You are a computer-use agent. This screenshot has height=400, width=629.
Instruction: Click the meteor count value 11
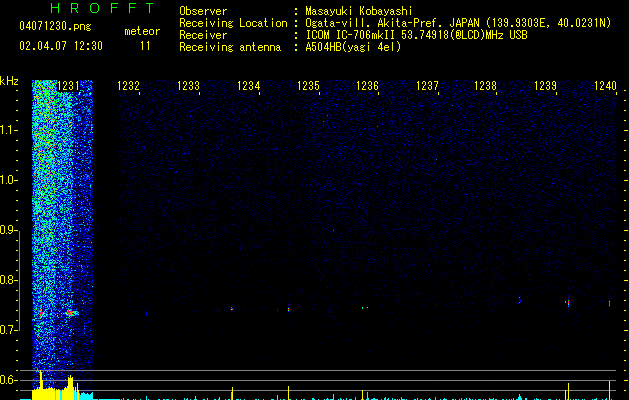coord(145,46)
